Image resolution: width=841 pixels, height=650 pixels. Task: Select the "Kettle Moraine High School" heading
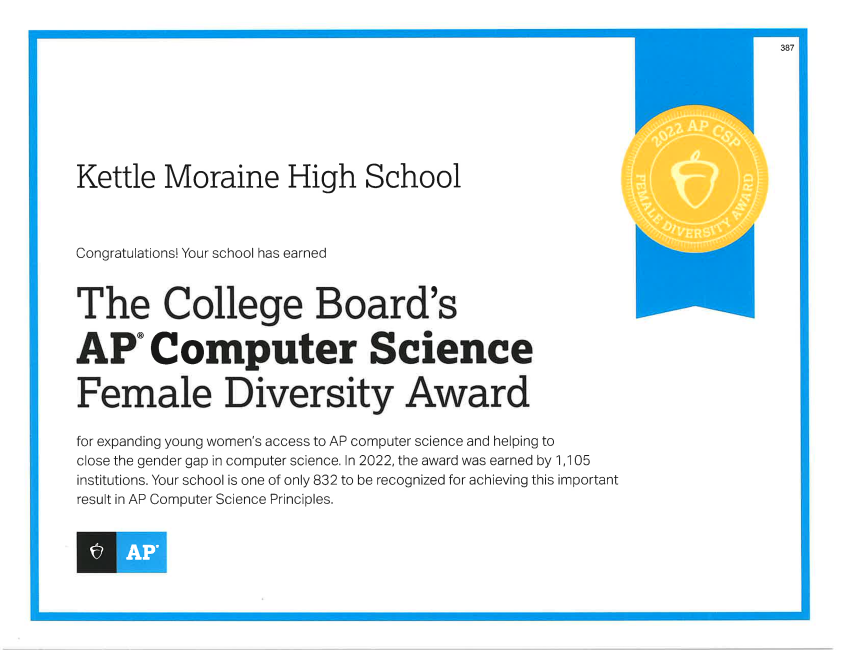268,178
